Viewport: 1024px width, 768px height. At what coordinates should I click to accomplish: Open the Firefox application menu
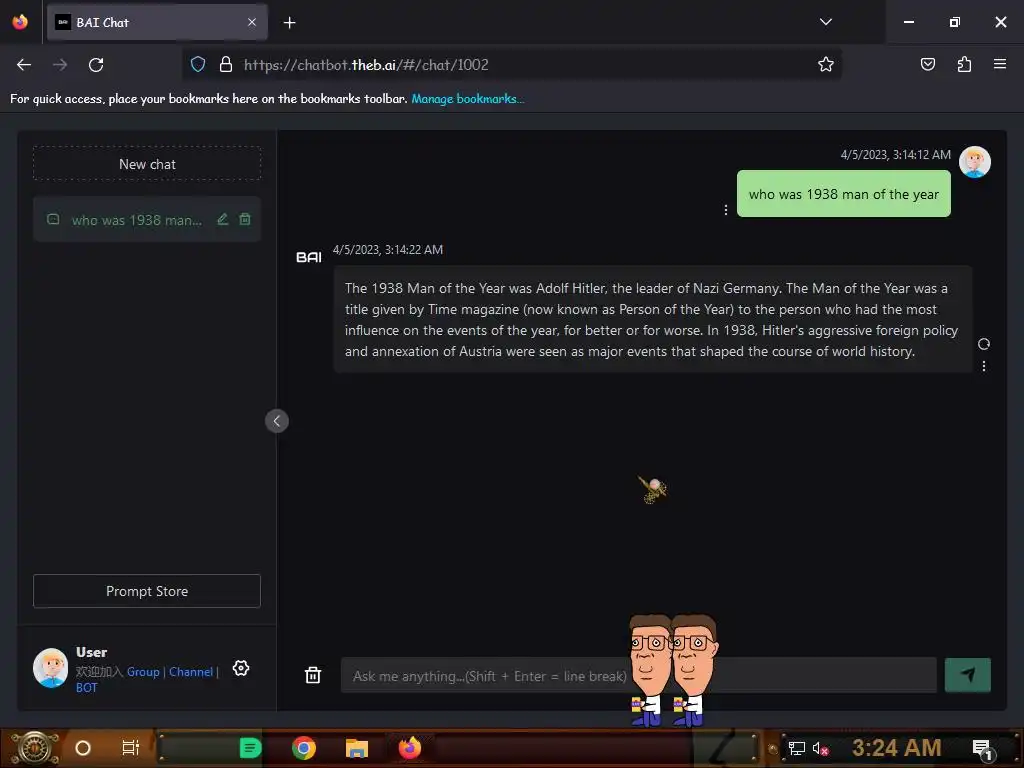(x=1000, y=64)
